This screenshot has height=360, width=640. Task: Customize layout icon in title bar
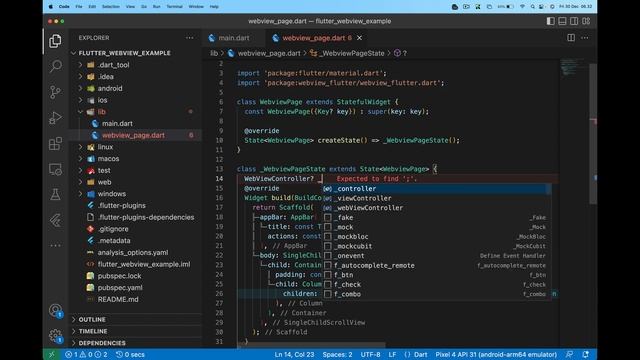pos(586,21)
